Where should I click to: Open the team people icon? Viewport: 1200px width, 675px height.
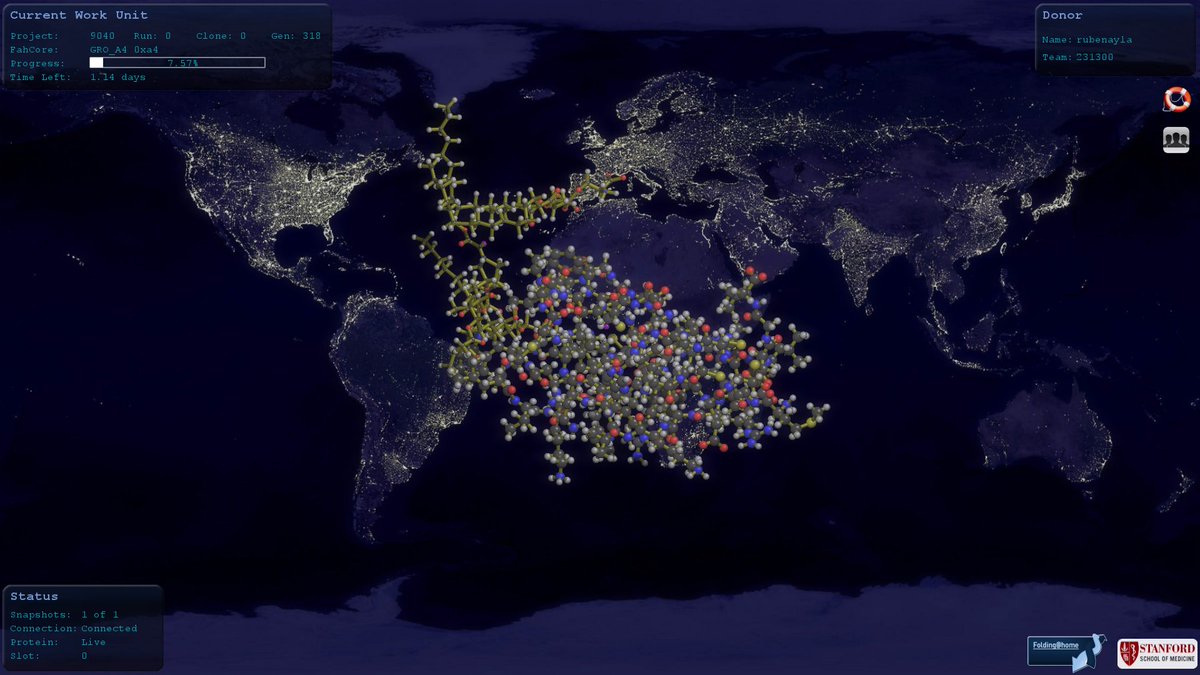tap(1176, 140)
